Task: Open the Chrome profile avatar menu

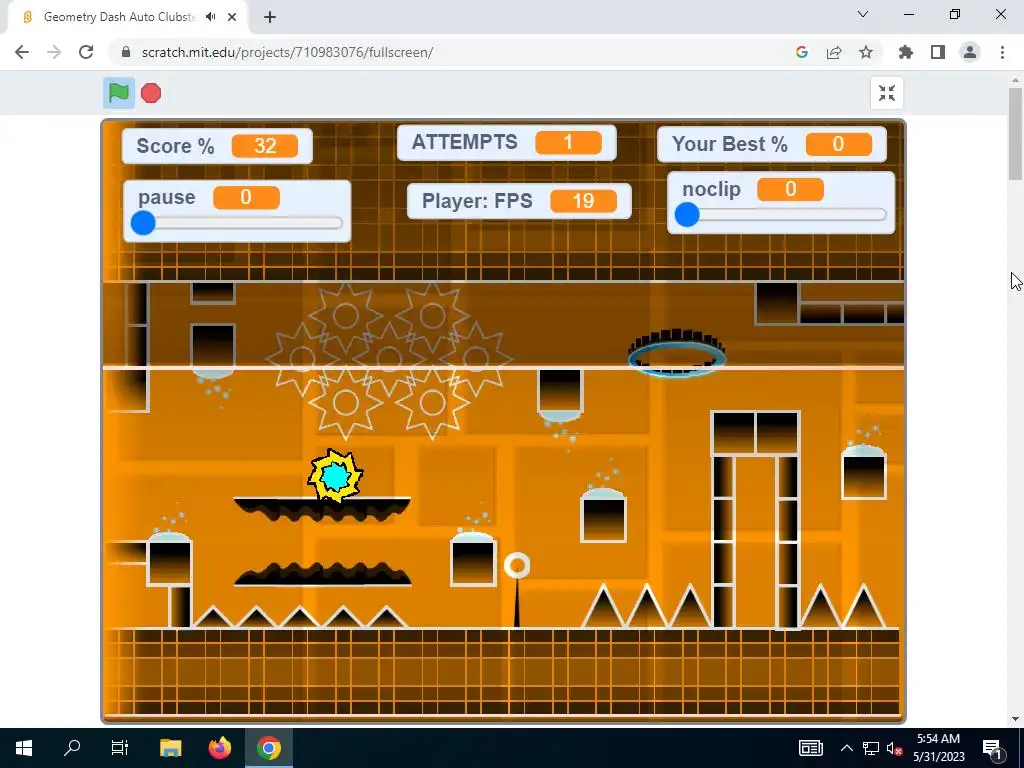Action: [970, 52]
